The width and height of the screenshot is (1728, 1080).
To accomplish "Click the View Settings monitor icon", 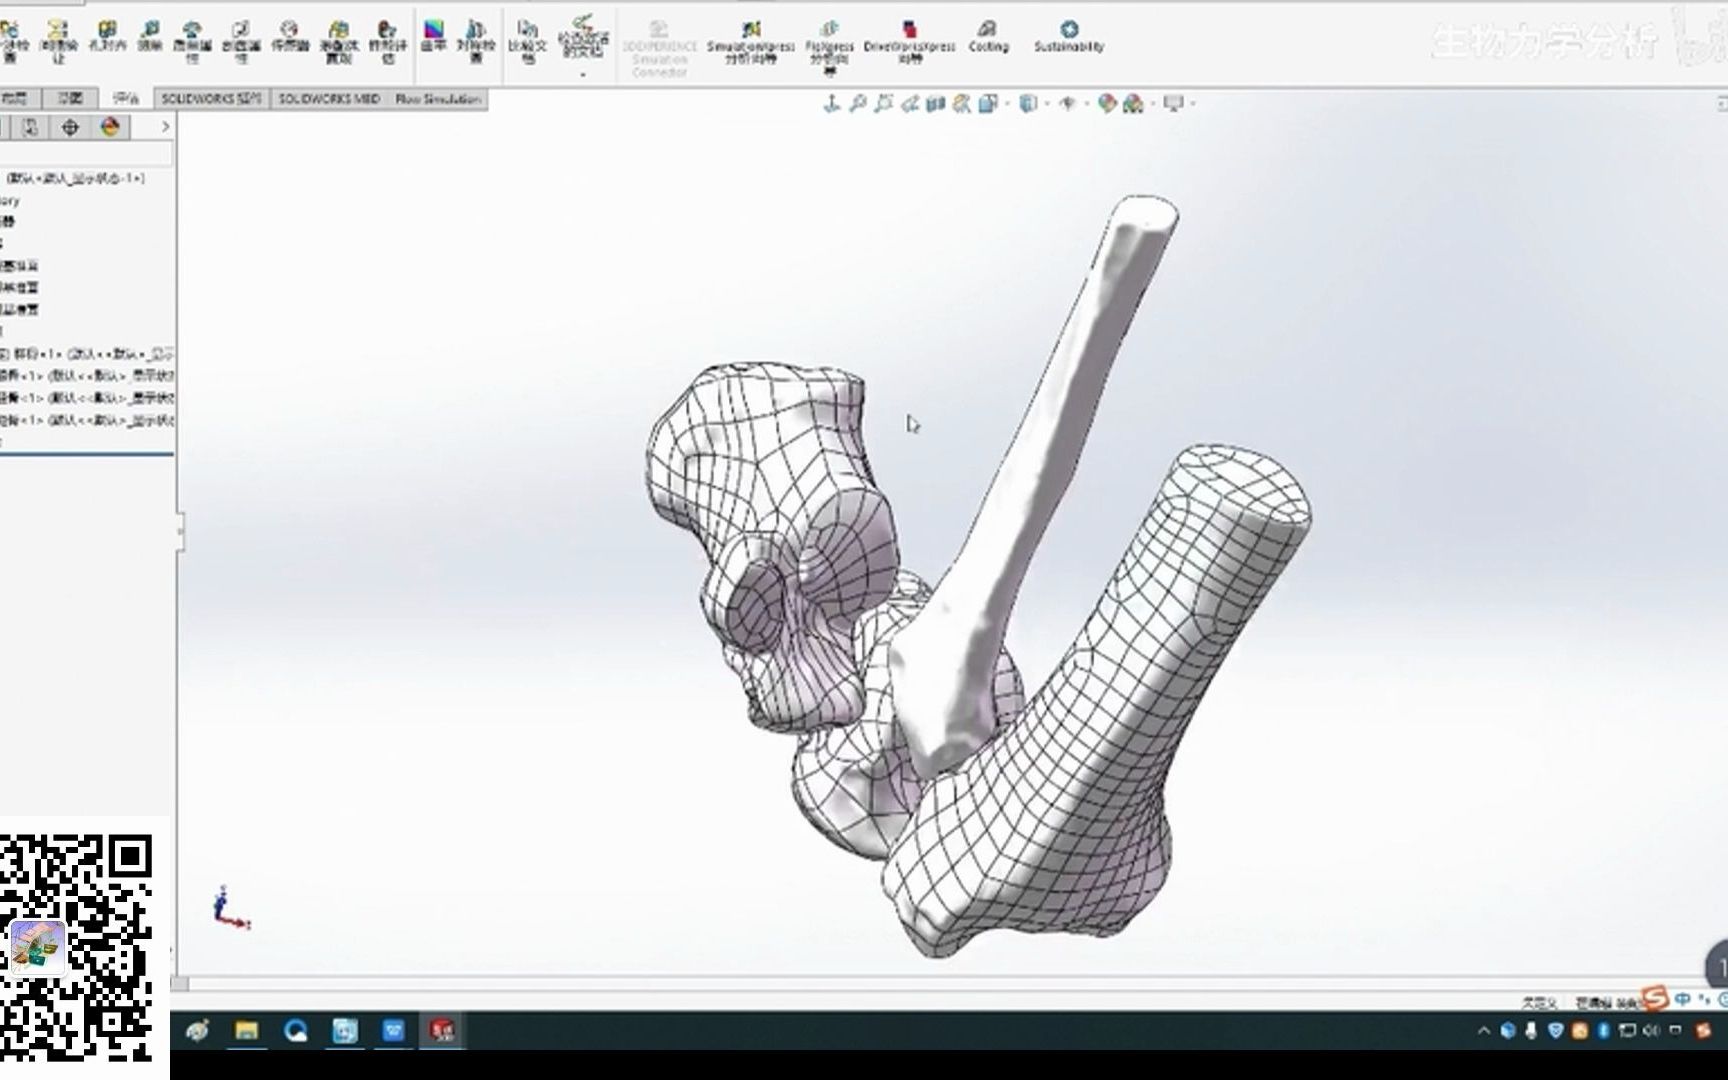I will point(1174,103).
